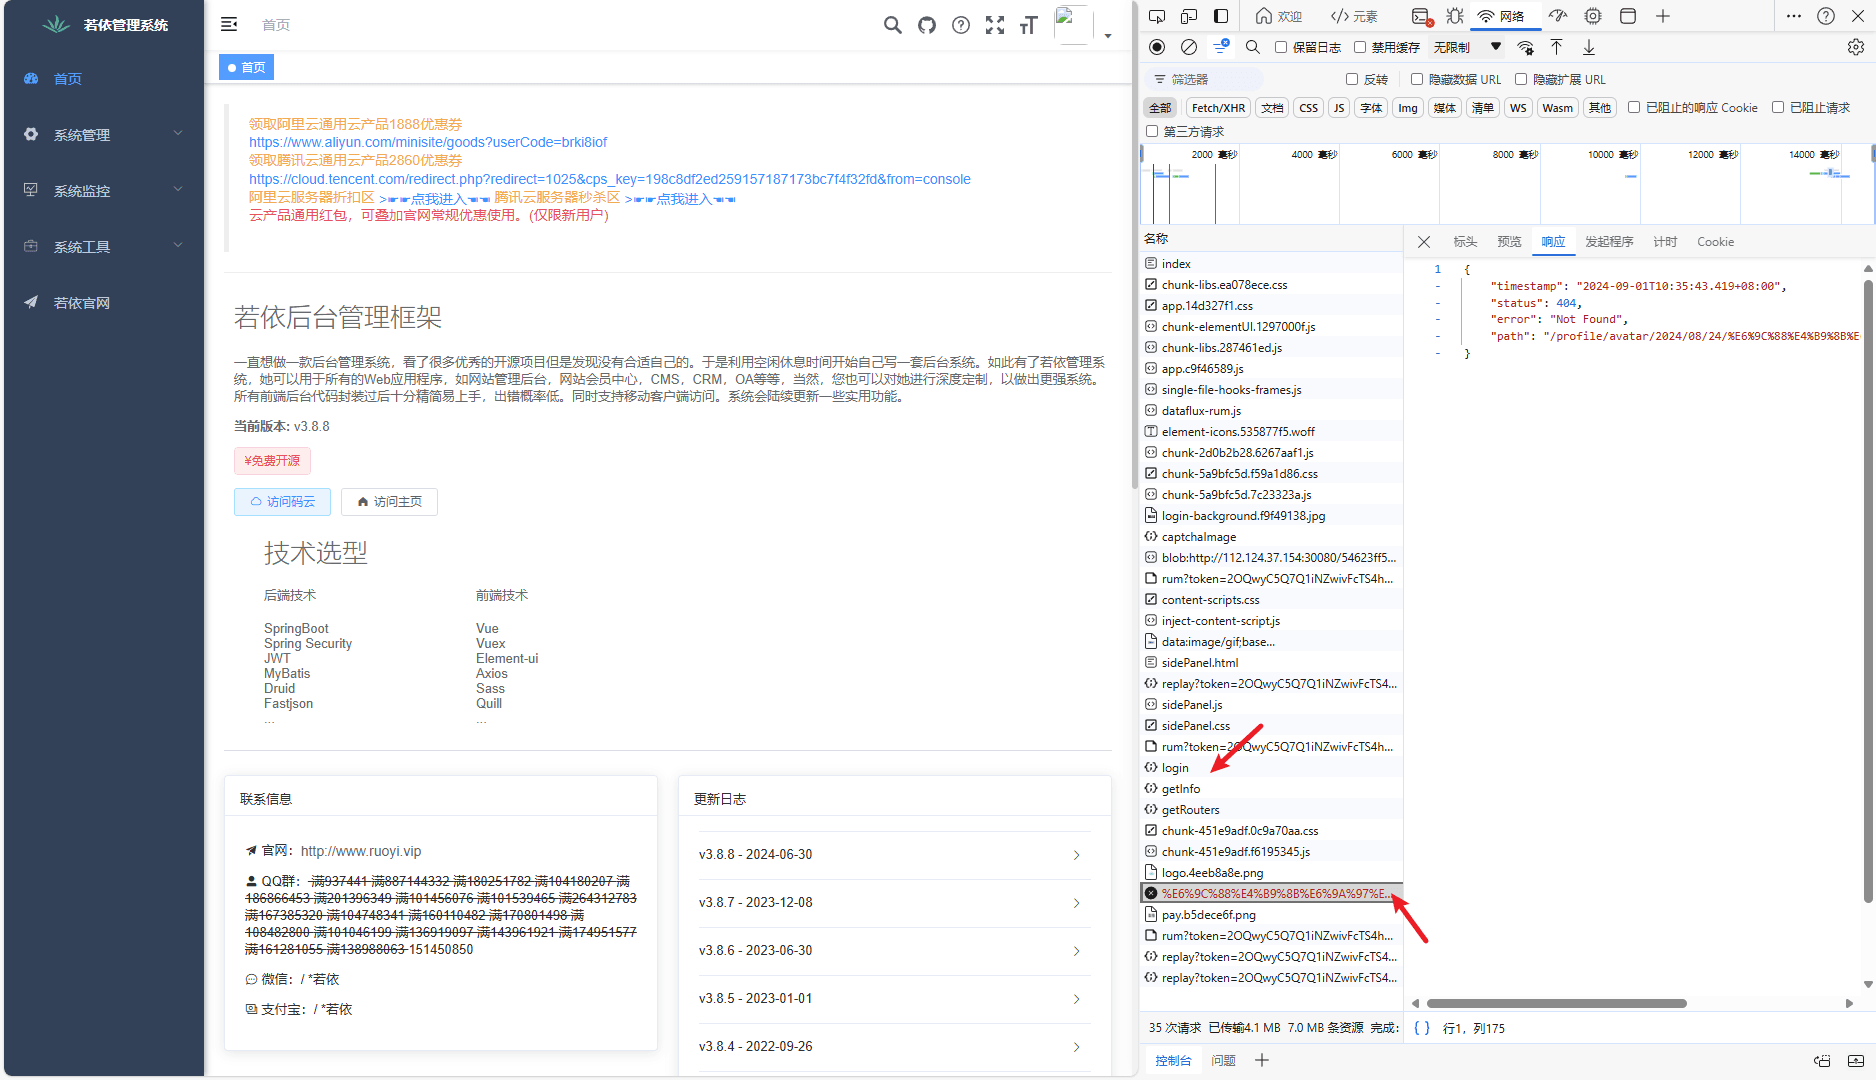
Task: Toggle the sidebar hamburger icon
Action: [x=229, y=24]
